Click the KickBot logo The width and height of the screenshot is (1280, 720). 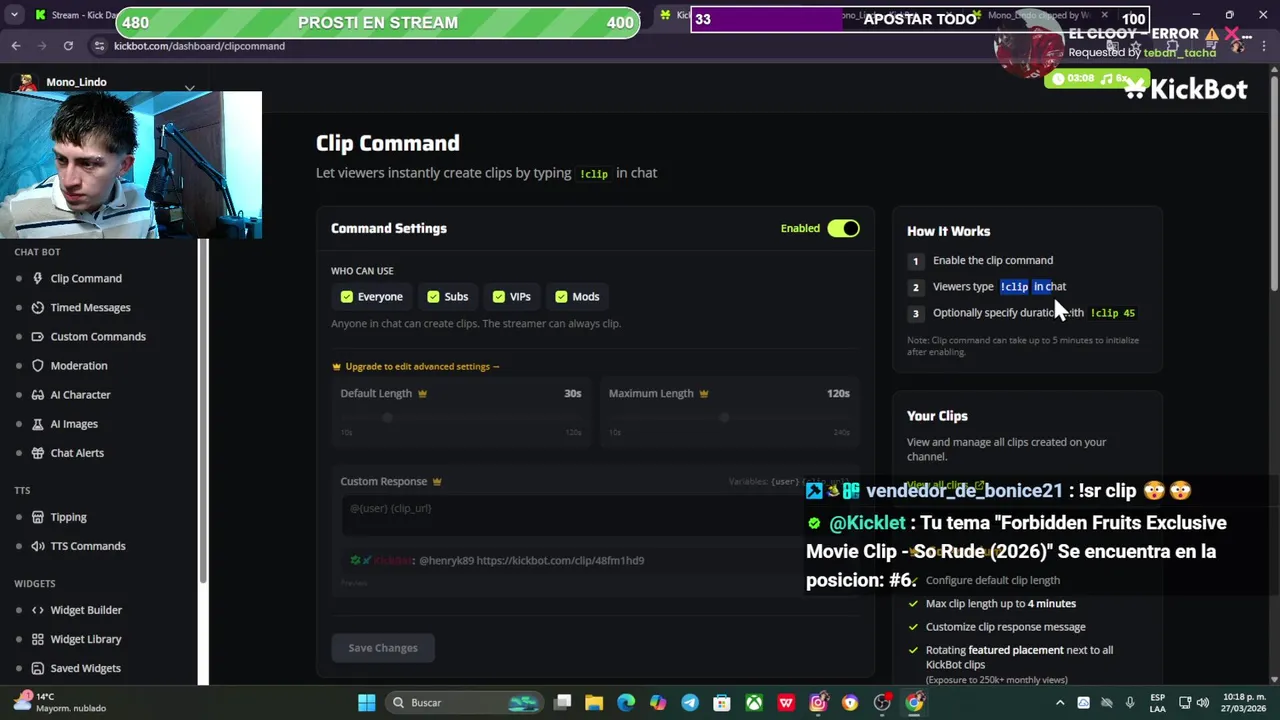(1186, 89)
